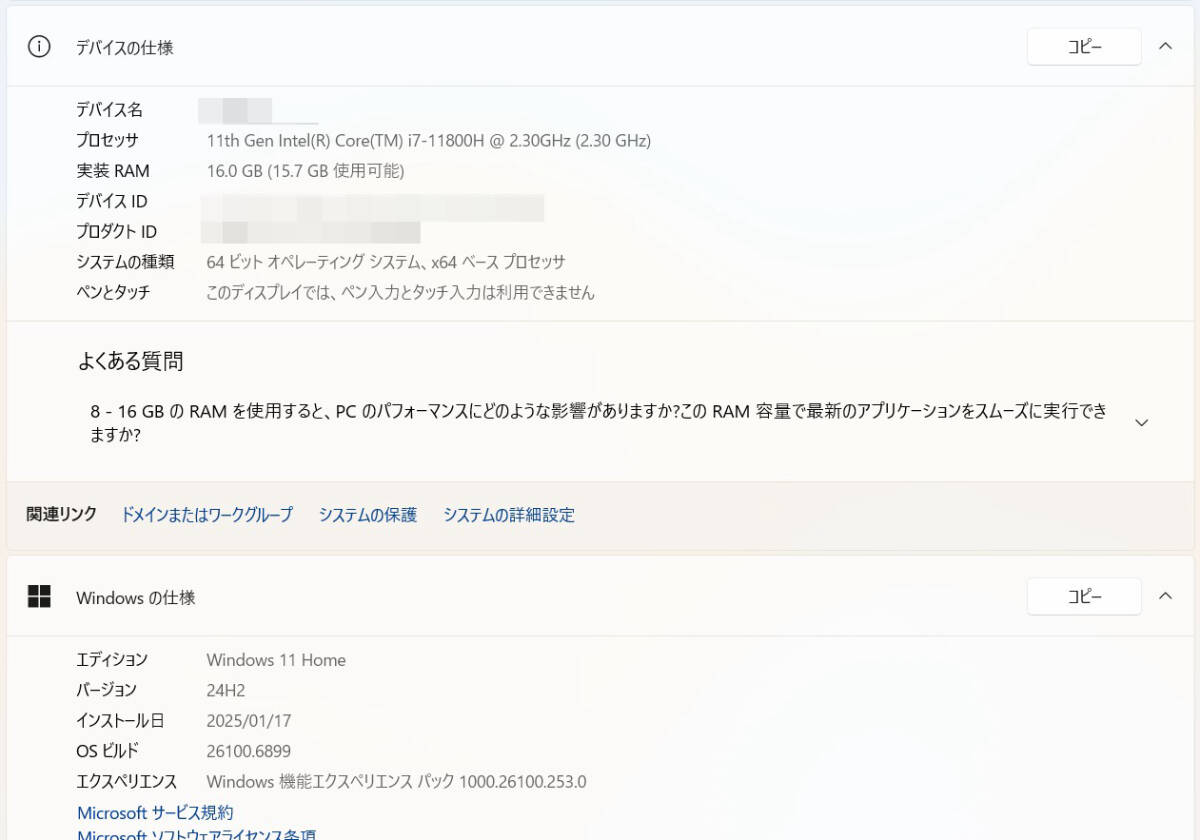The image size is (1200, 840).
Task: Select the 機能エクスペリエンス パック value
Action: [396, 782]
